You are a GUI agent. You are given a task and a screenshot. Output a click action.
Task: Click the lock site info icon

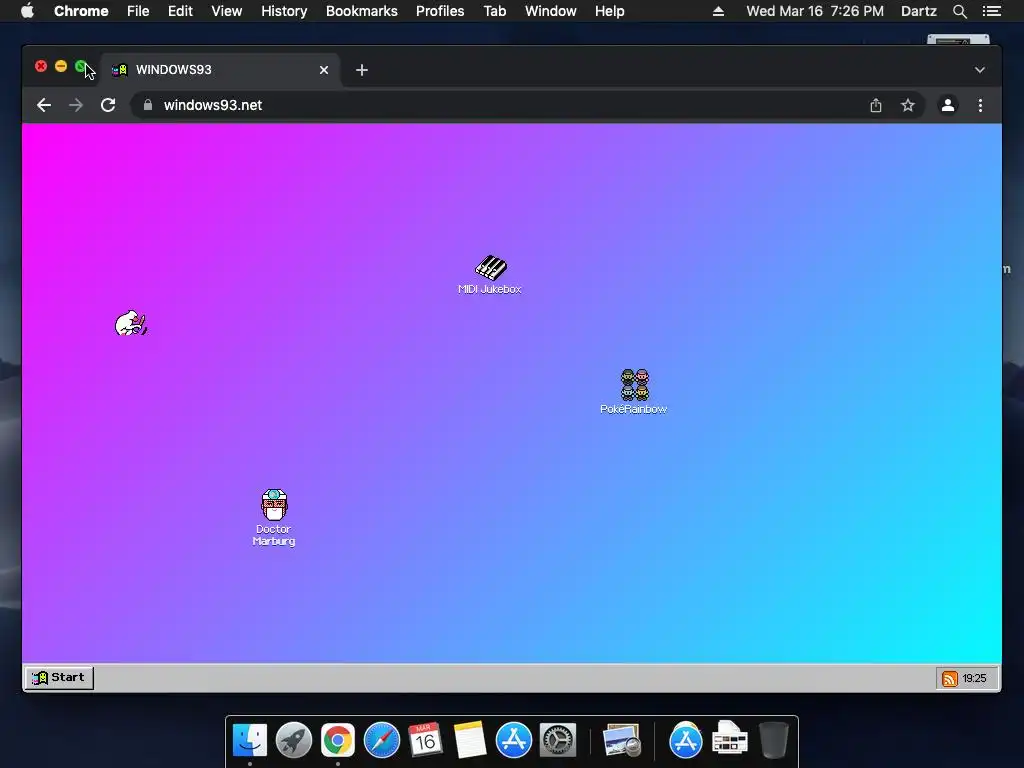148,105
